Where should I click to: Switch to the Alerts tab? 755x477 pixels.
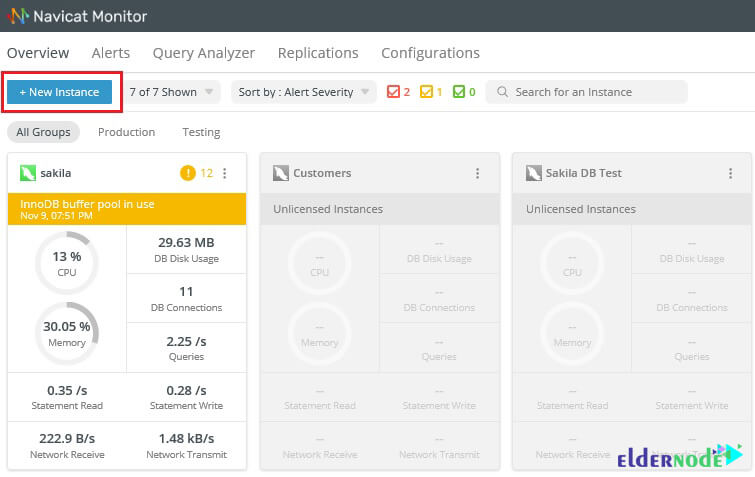point(111,53)
